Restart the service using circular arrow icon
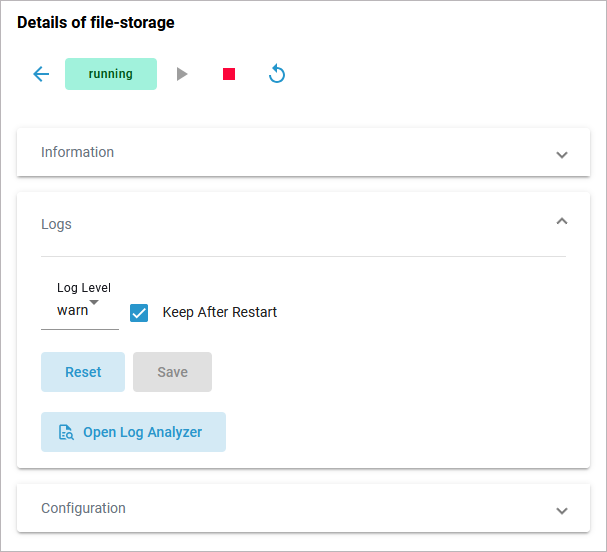607x552 pixels. pos(277,74)
